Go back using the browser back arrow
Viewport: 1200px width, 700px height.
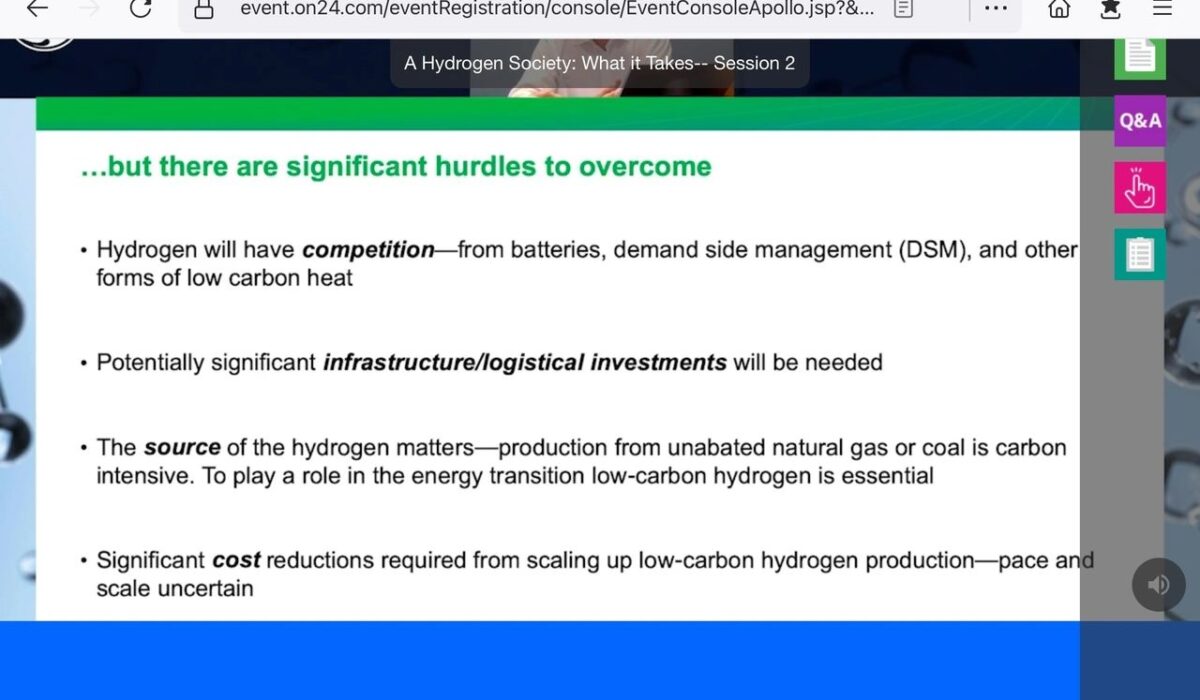click(37, 9)
